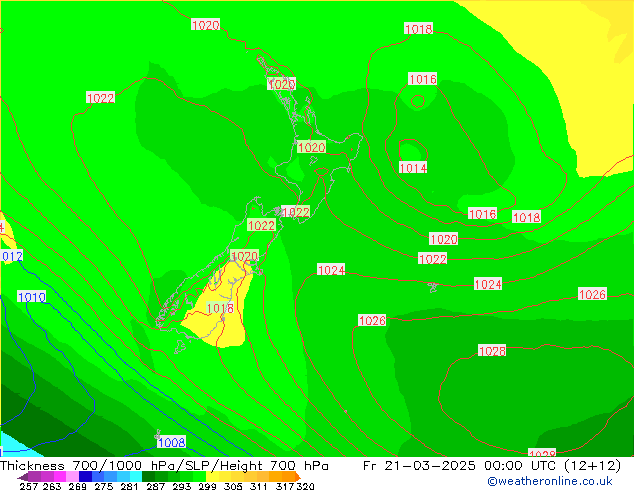Pick the bright yellow legend swatch after 299
Screen dimensions: 634x490
(x=212, y=476)
